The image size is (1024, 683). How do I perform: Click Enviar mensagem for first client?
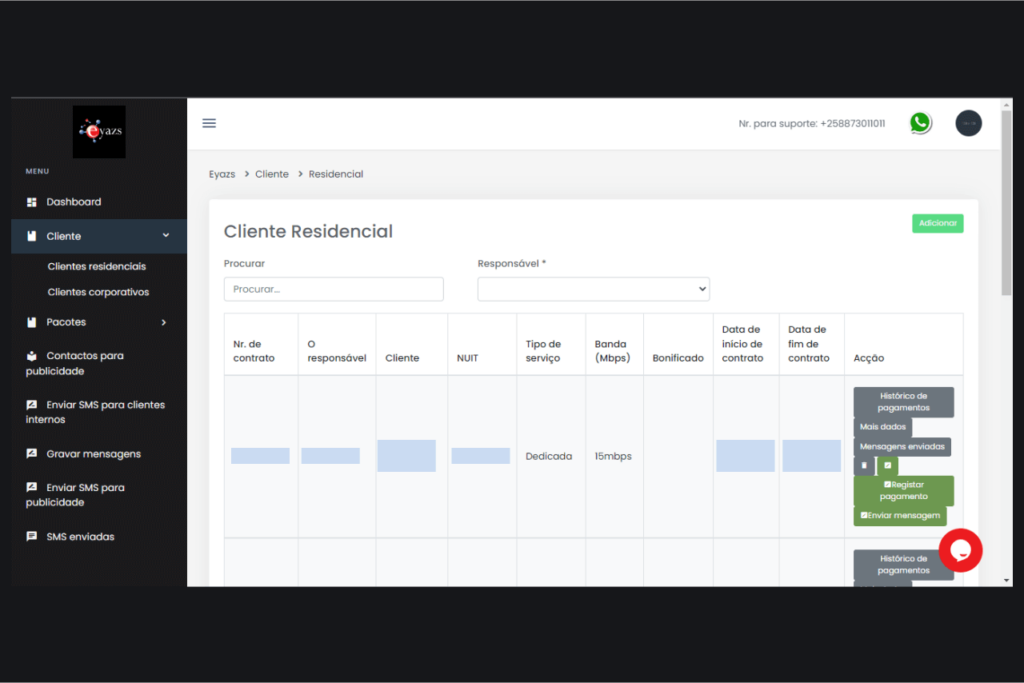pyautogui.click(x=900, y=516)
